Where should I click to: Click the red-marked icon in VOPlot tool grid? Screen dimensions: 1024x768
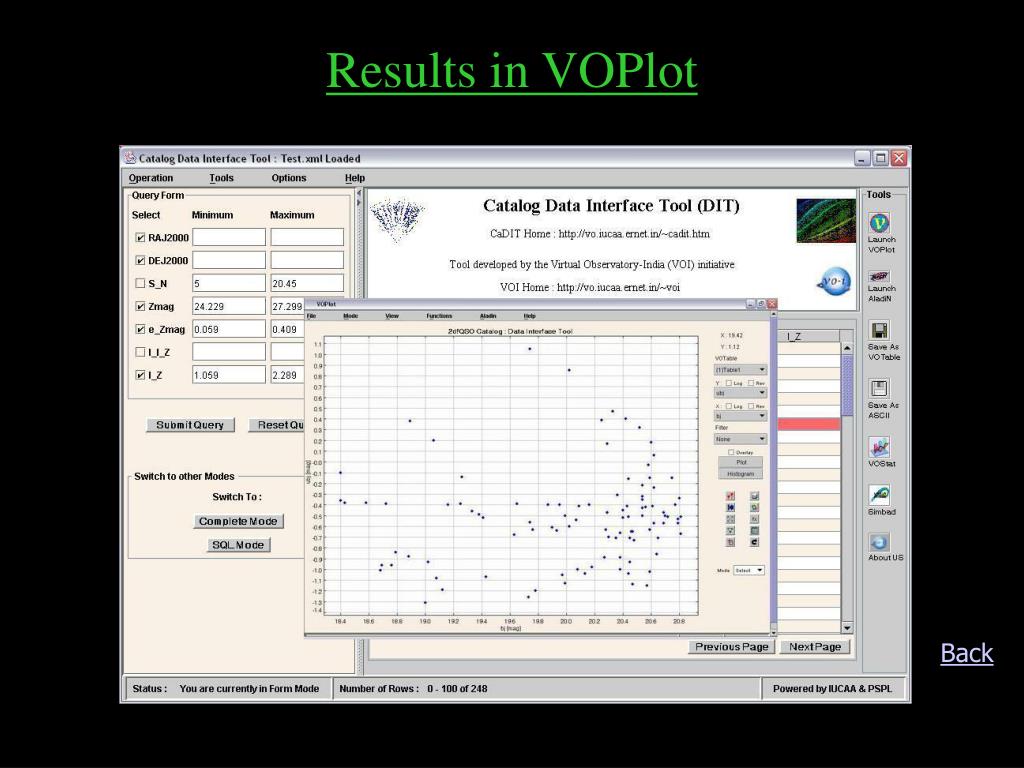[x=731, y=496]
